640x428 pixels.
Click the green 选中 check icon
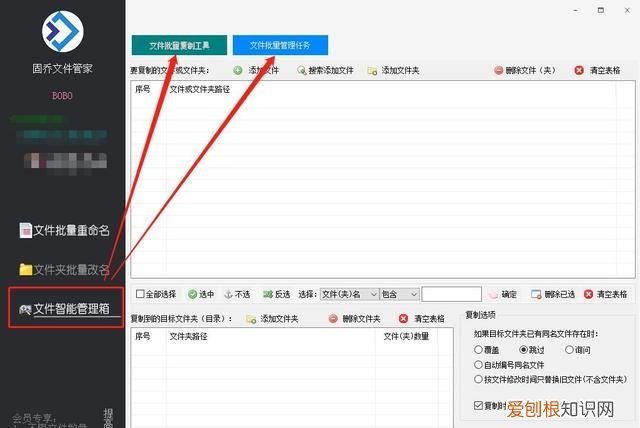[192, 294]
